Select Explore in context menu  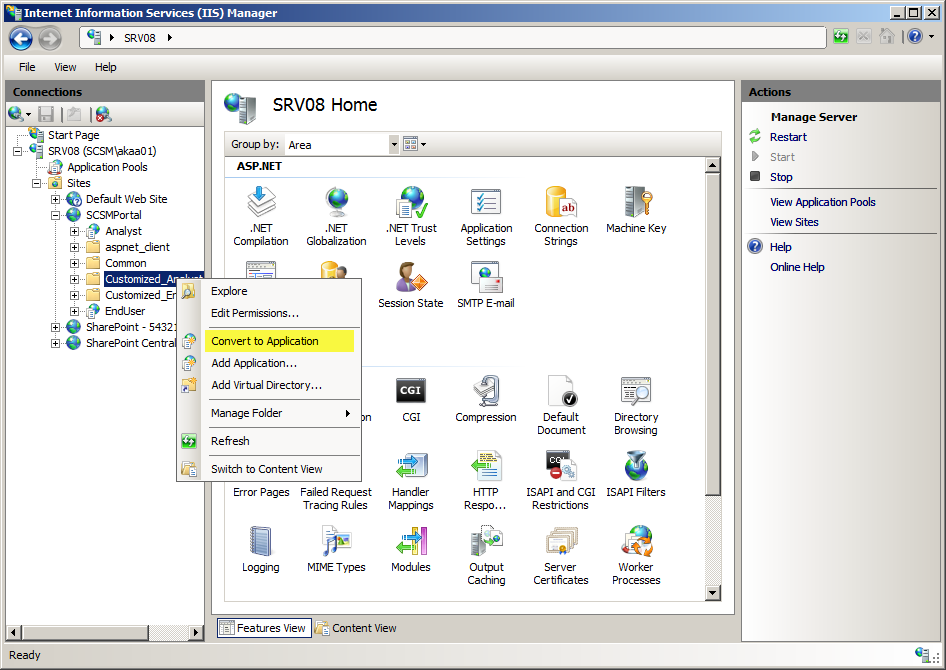269,291
